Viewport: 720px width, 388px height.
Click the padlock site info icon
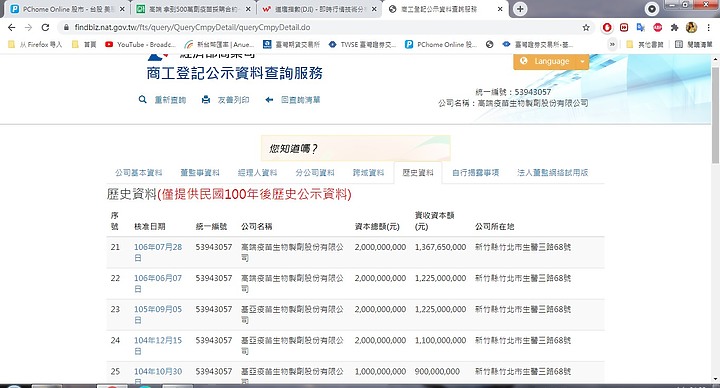(x=66, y=28)
